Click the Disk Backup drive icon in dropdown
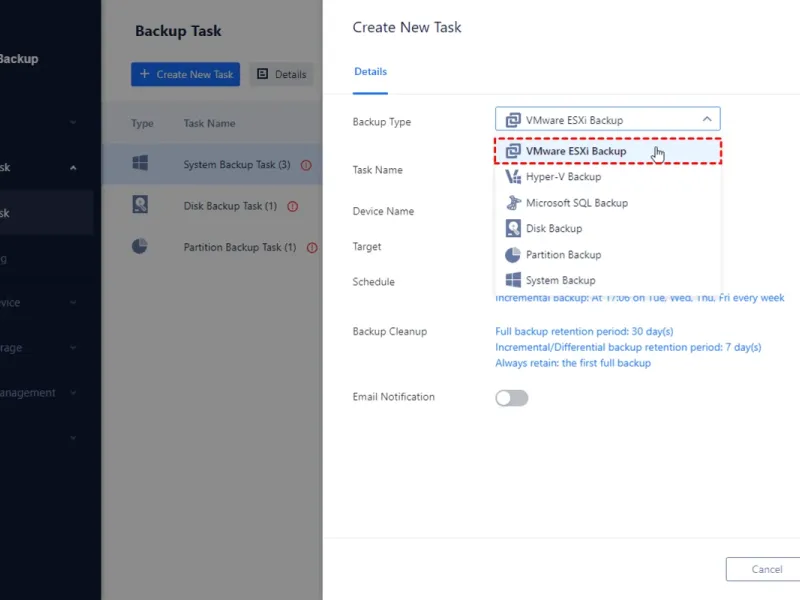 click(513, 229)
